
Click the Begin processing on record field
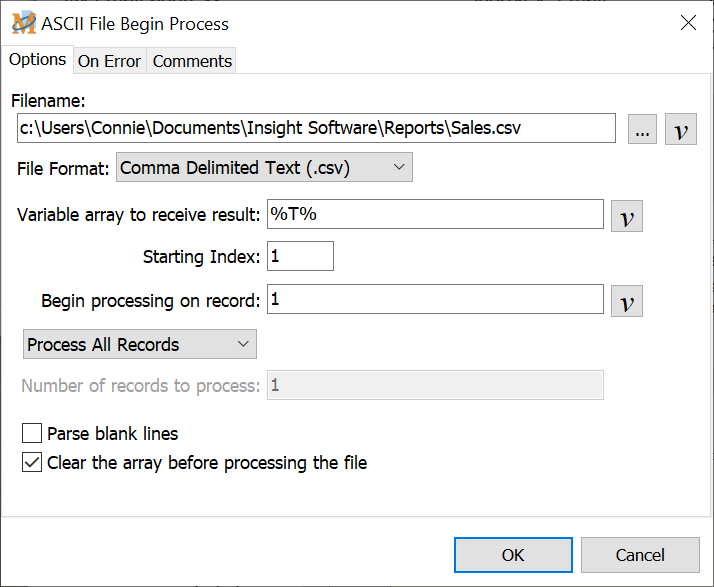pyautogui.click(x=434, y=300)
